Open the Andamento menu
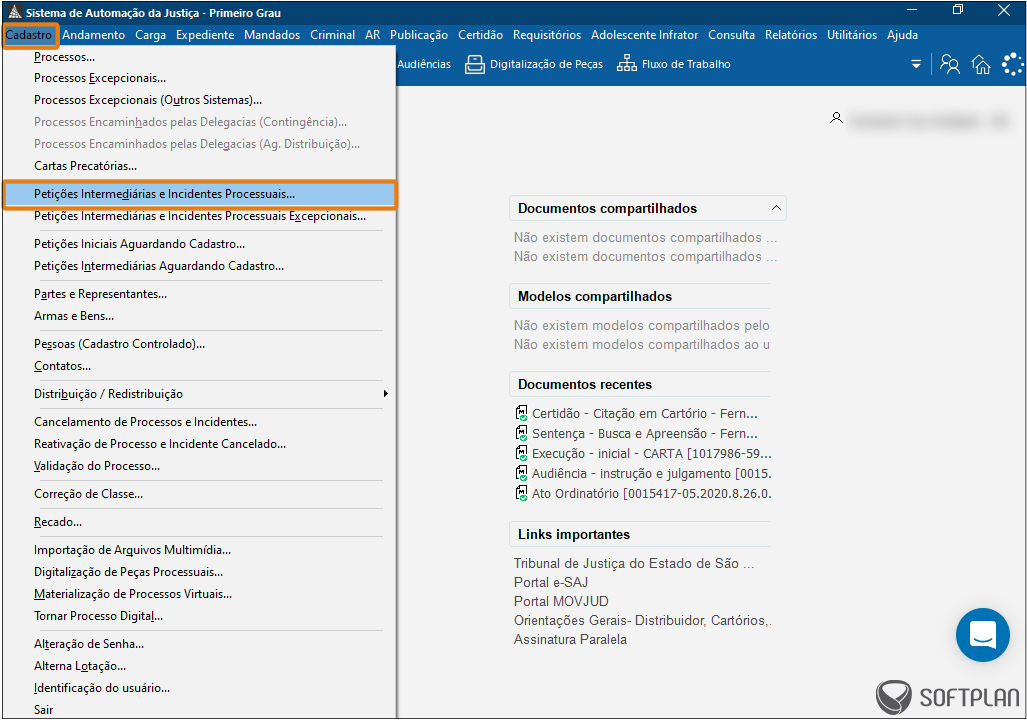This screenshot has height=720, width=1027. point(94,35)
